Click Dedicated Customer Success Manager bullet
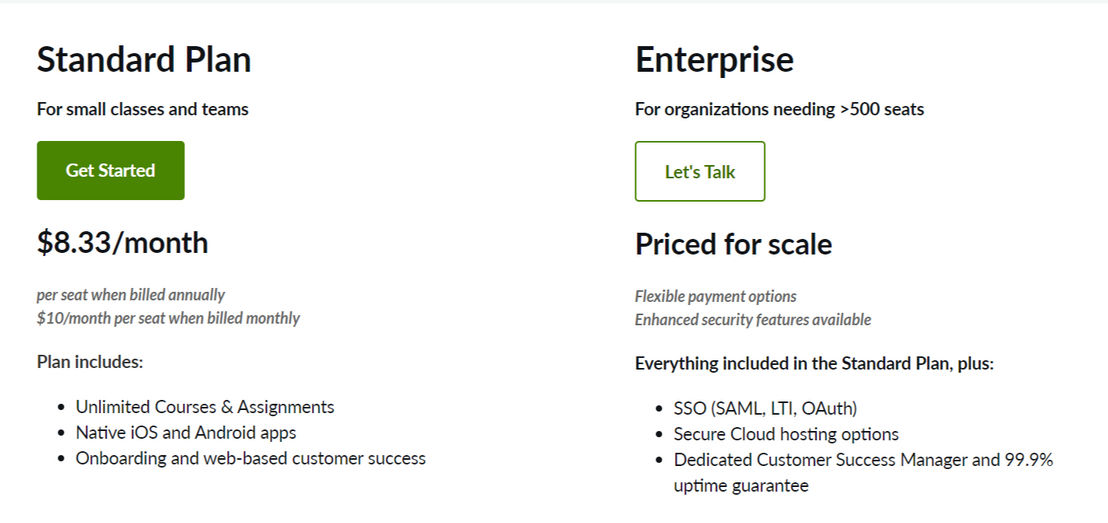 [x=864, y=473]
